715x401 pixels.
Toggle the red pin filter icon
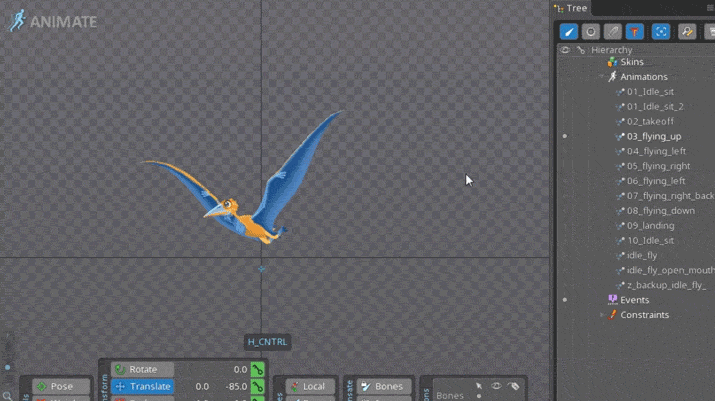pos(634,32)
